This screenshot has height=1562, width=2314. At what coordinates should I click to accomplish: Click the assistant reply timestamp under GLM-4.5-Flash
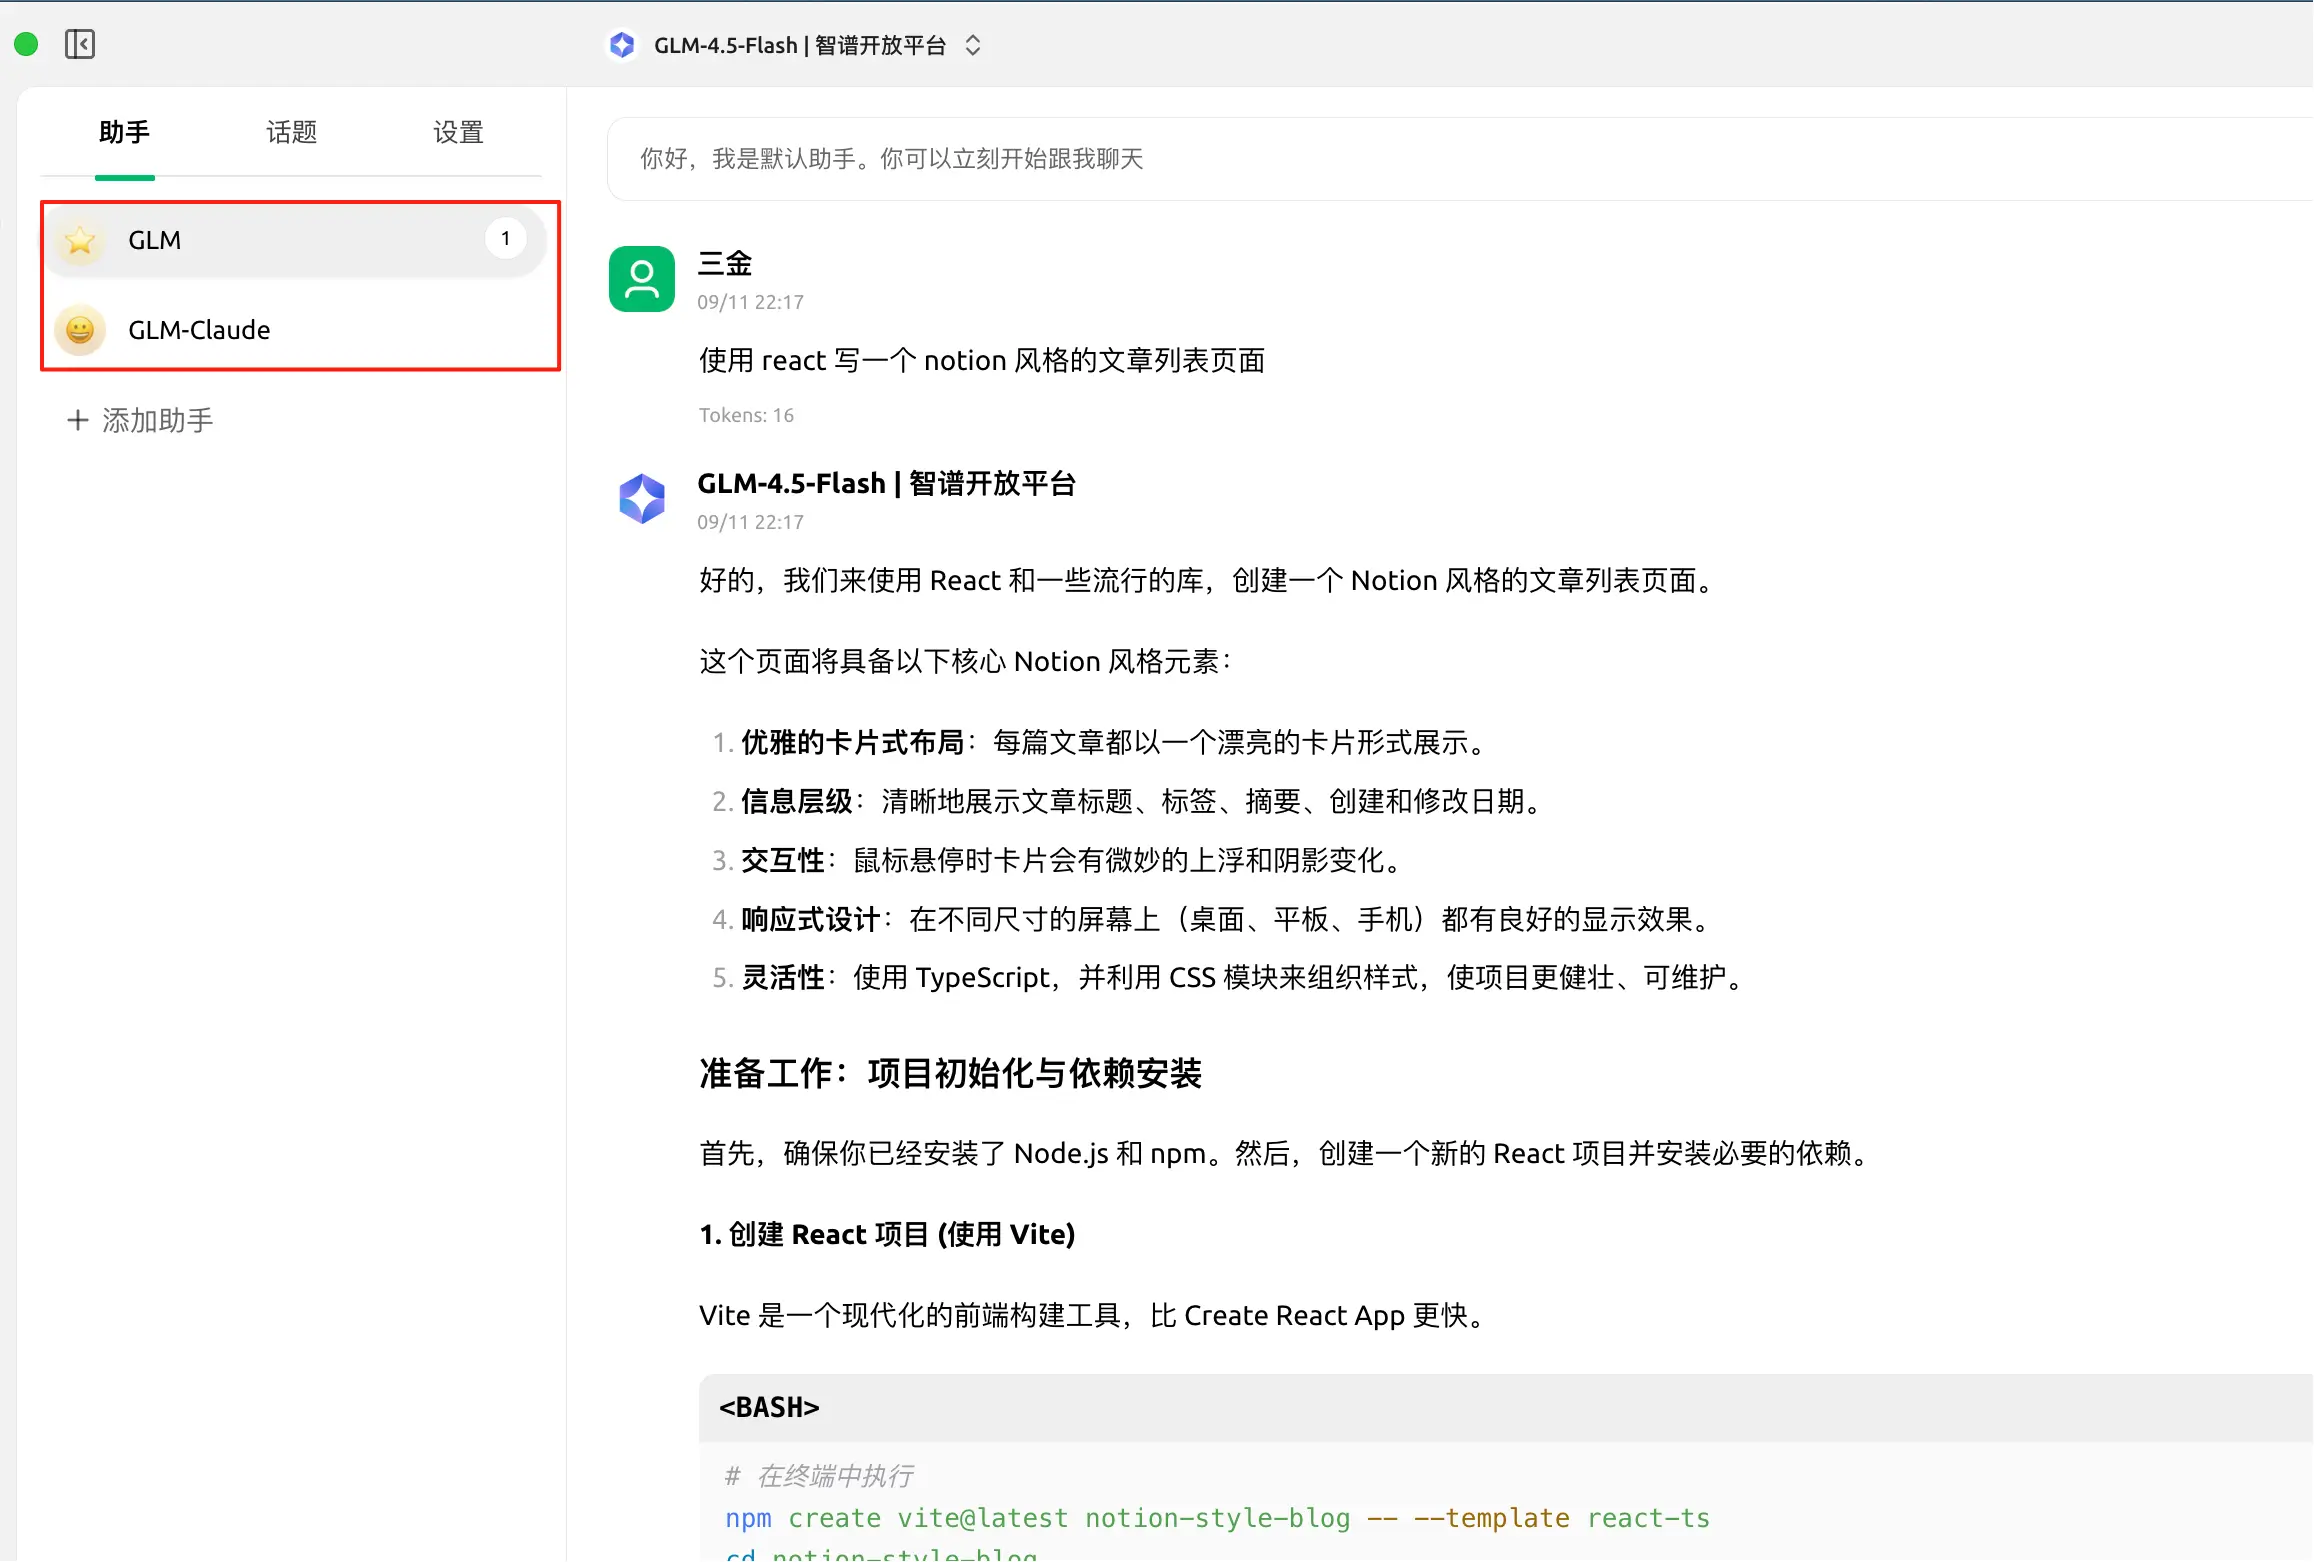[x=750, y=522]
